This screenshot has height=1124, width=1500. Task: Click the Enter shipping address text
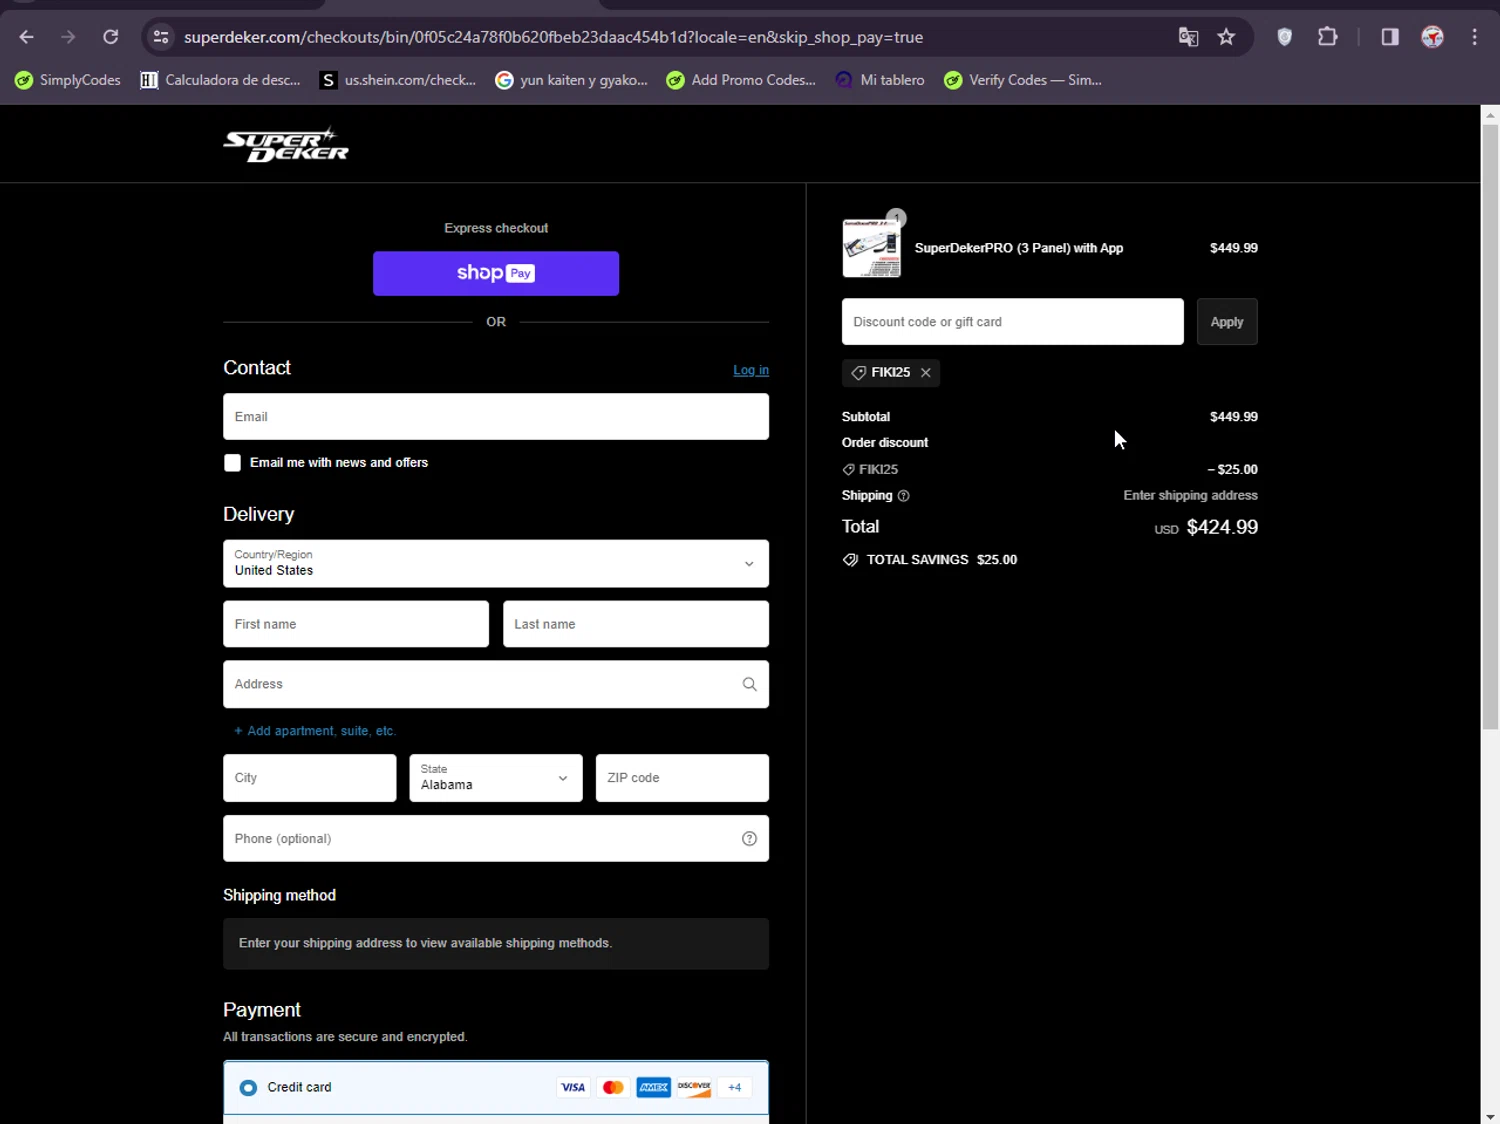[x=1190, y=496]
